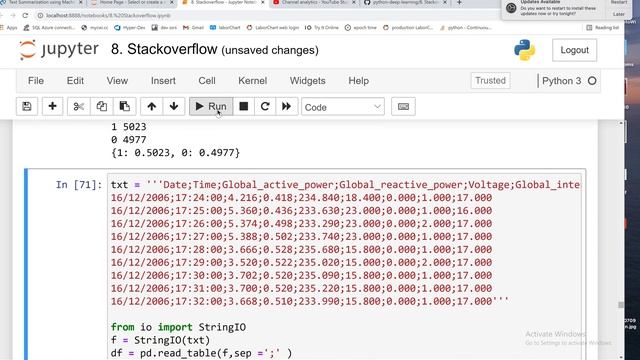Open the Apps bookmark
640x360 pixels.
click(9, 28)
